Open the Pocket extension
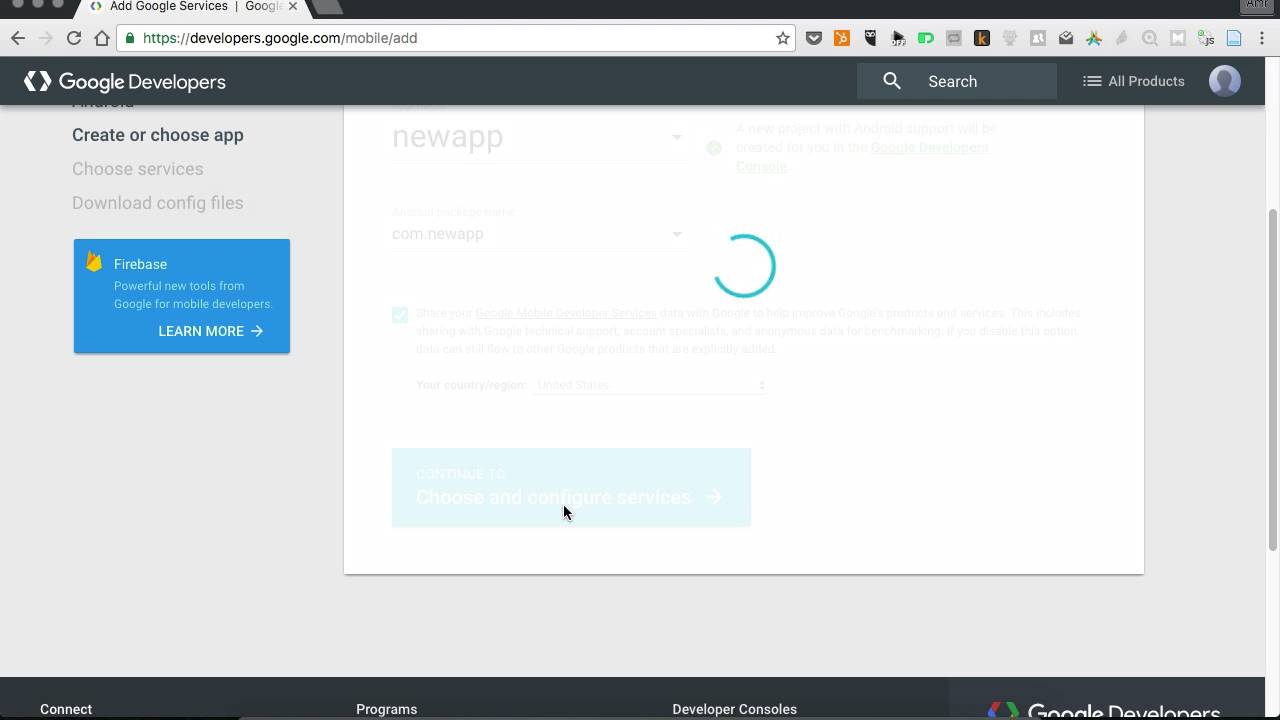Screen dimensions: 1280x720 point(814,38)
